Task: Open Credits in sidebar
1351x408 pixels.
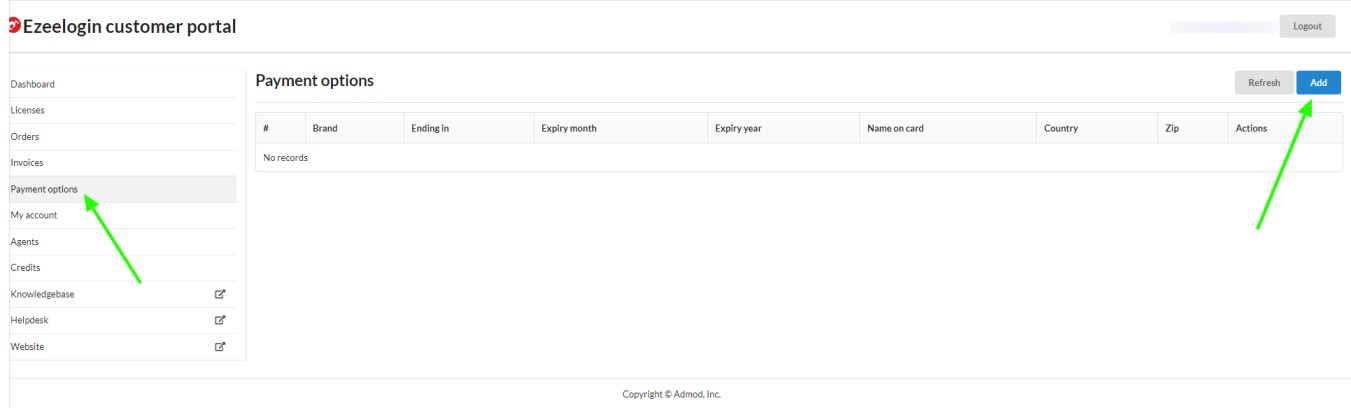Action: (x=123, y=267)
